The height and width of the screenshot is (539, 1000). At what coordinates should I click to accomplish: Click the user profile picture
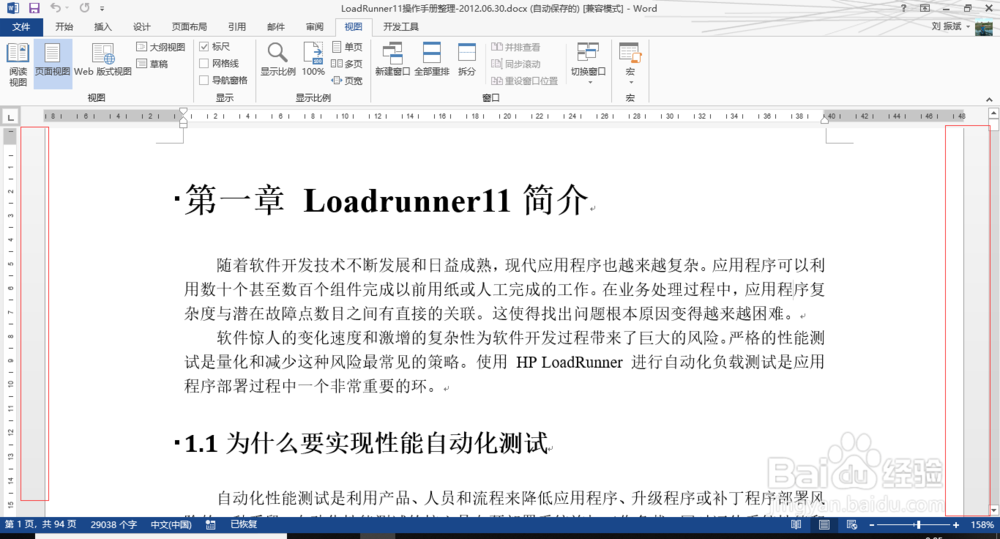pyautogui.click(x=983, y=27)
